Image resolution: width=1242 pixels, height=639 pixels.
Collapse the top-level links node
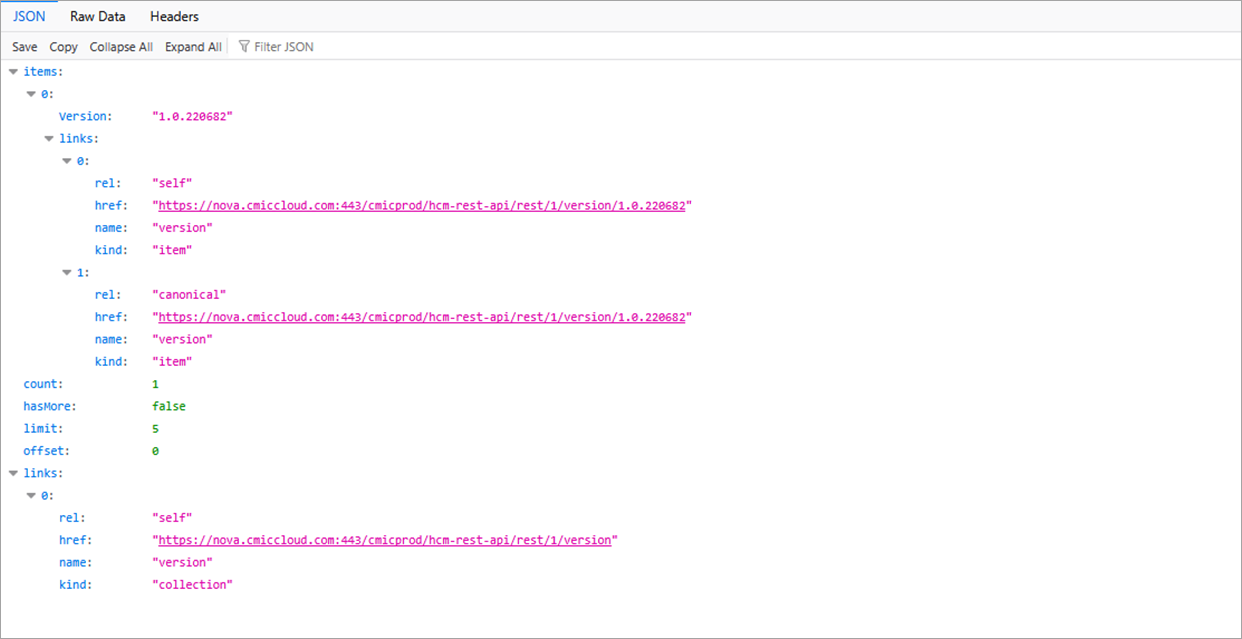pyautogui.click(x=14, y=472)
